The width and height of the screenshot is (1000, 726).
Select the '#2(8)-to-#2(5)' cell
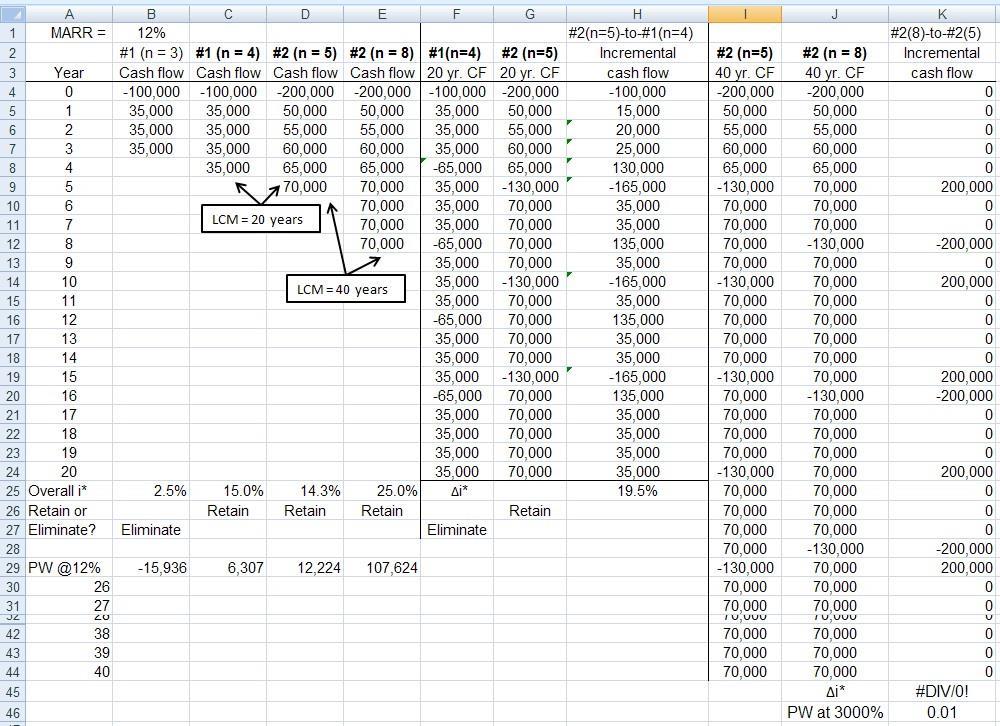click(x=942, y=33)
